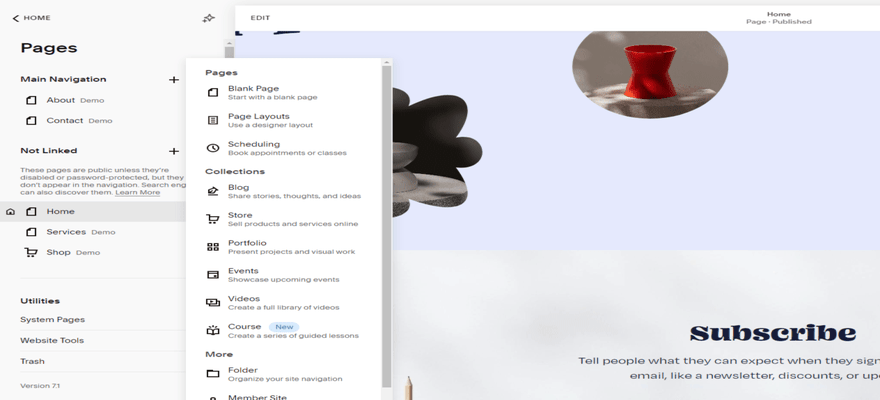
Task: Click the sparkle icon above Pages panel
Action: tap(208, 18)
